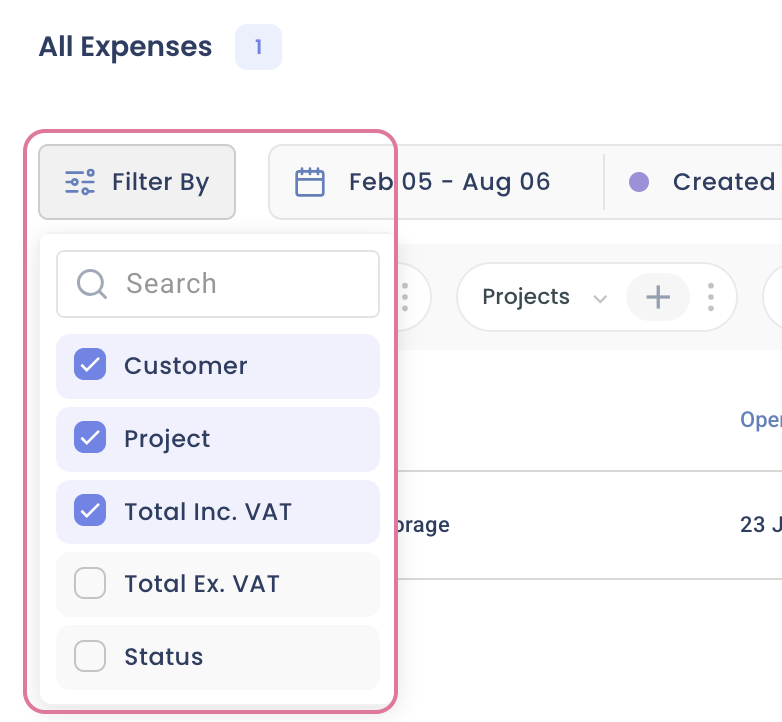Expand the Projects dropdown chevron
The image size is (782, 722).
click(x=600, y=298)
